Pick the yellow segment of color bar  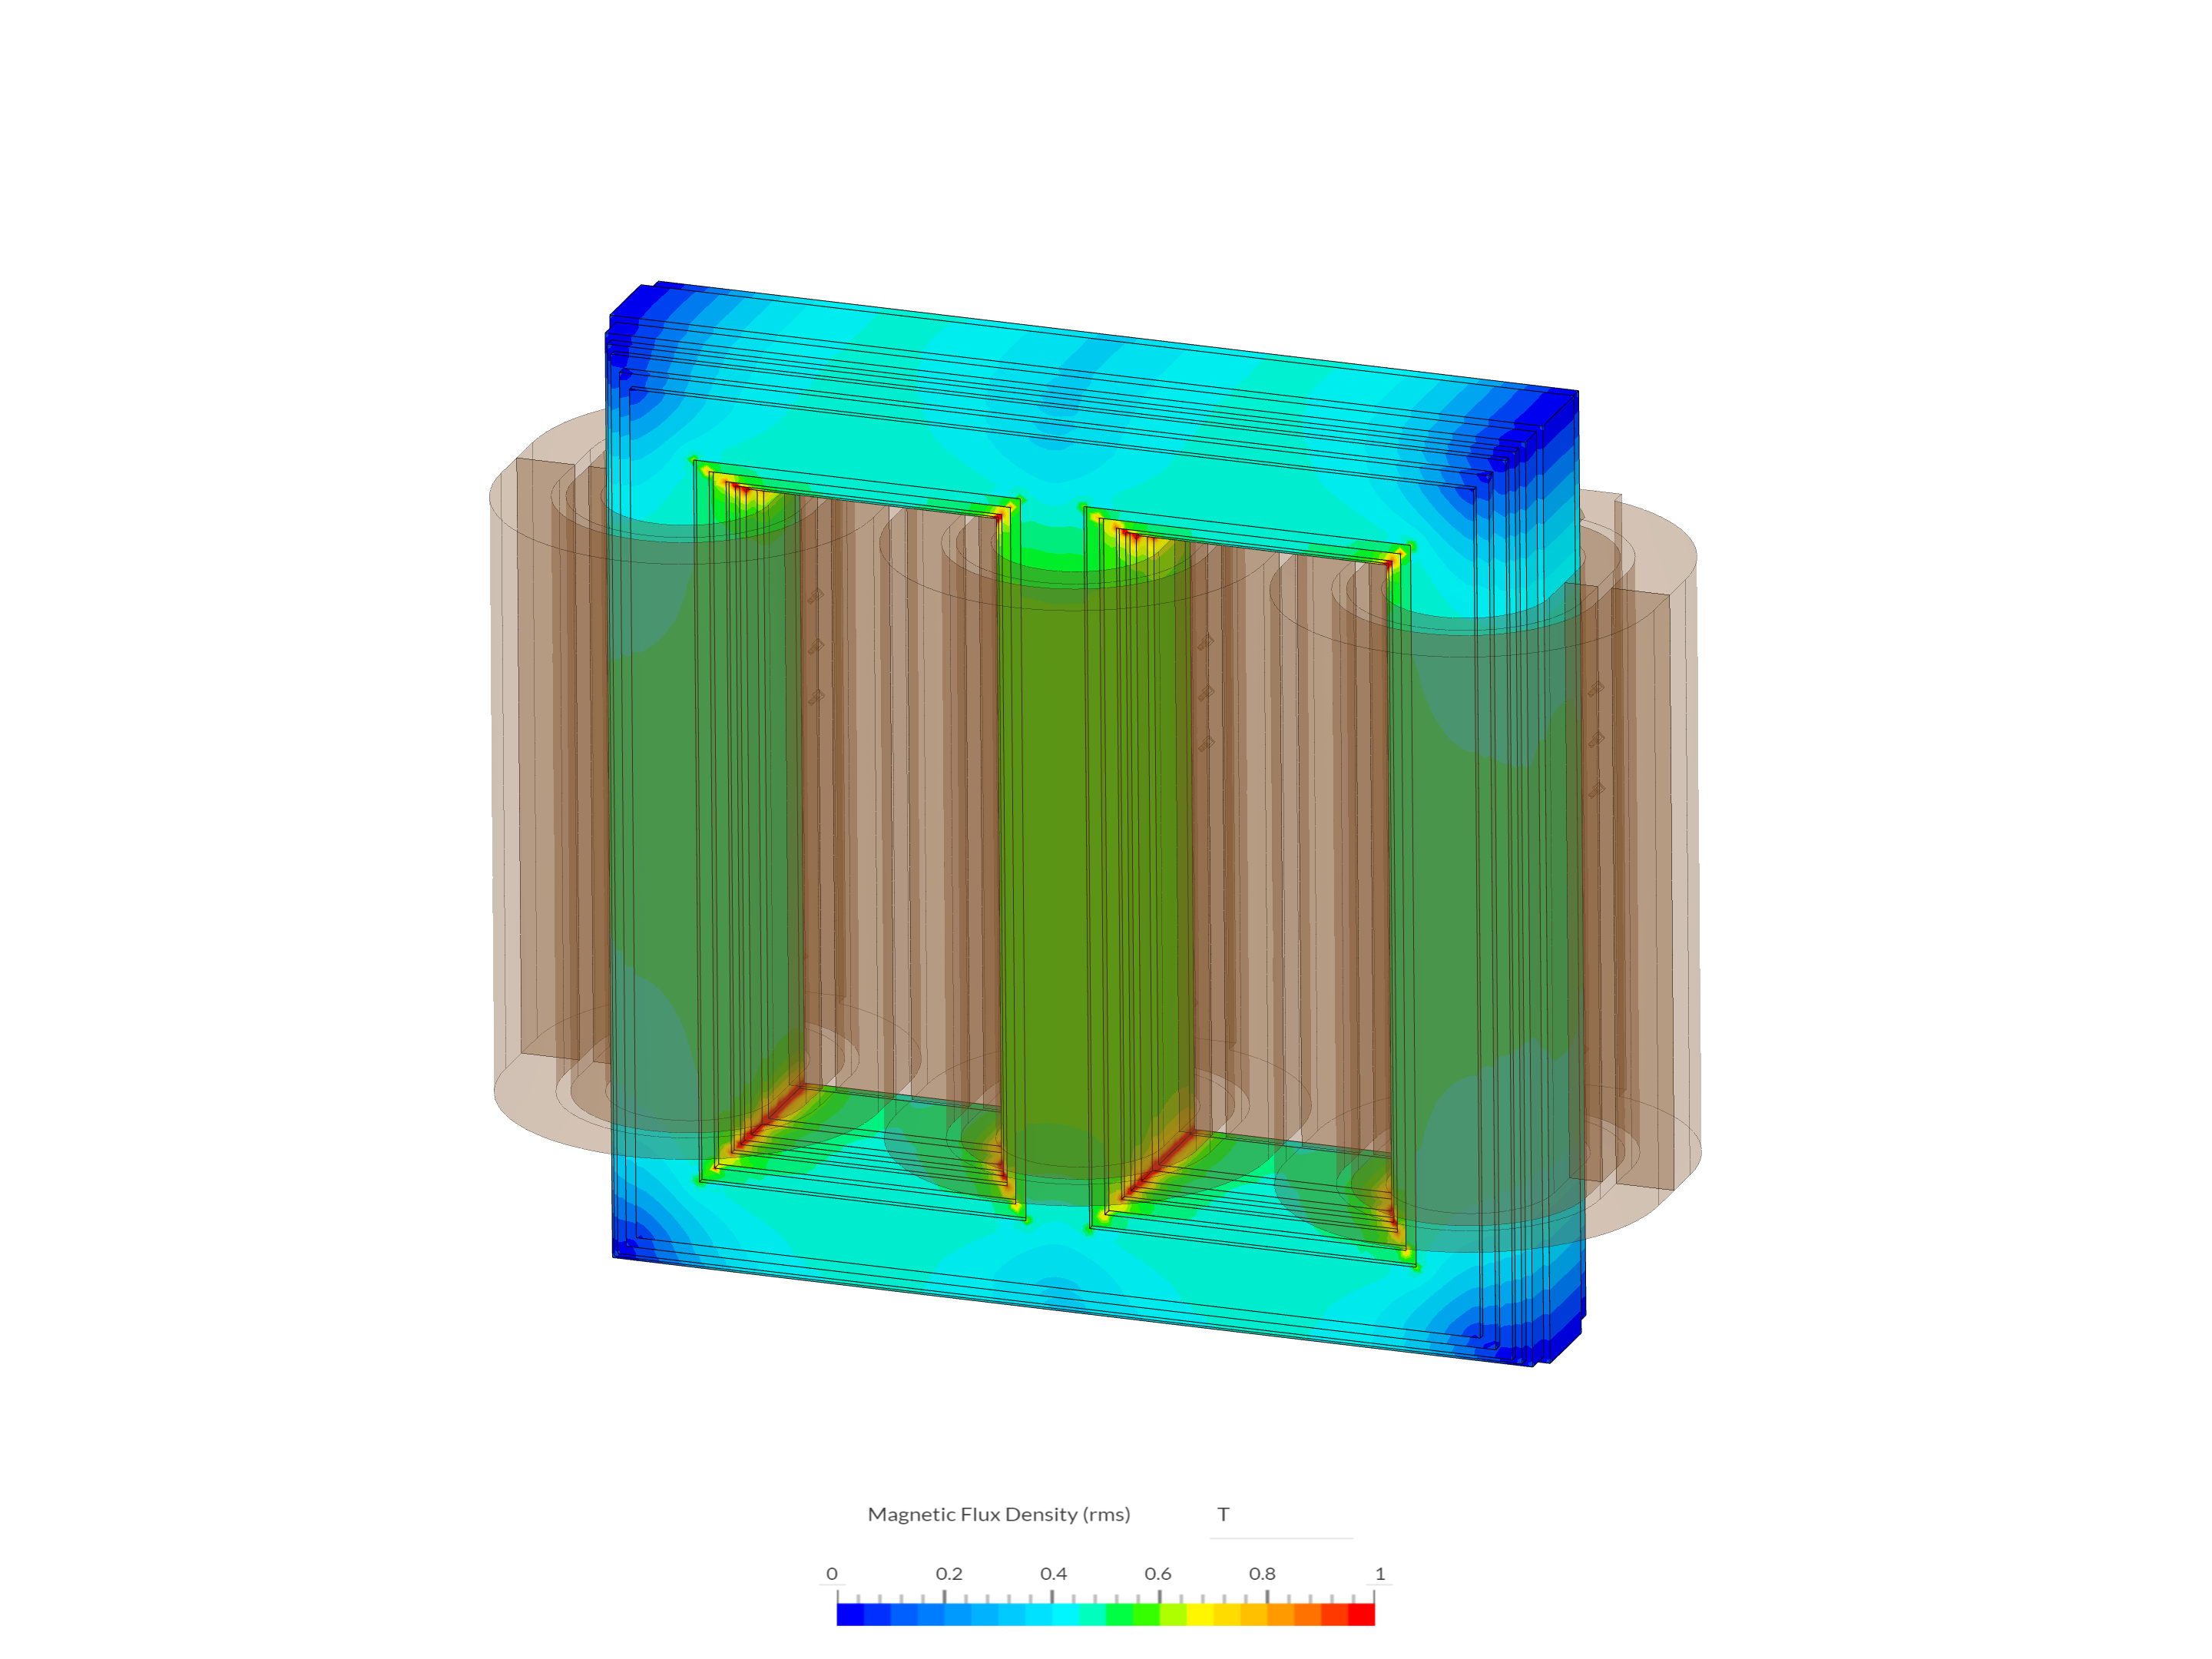1199,1614
